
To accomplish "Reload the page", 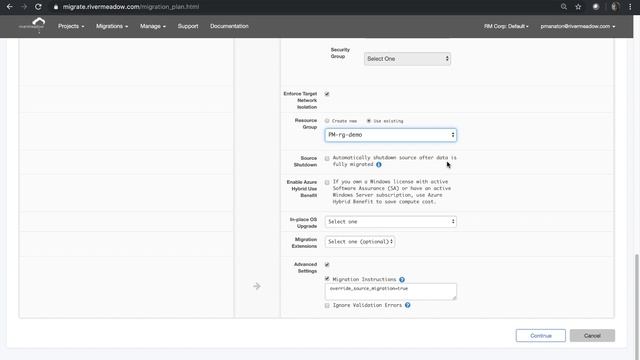I will (38, 7).
